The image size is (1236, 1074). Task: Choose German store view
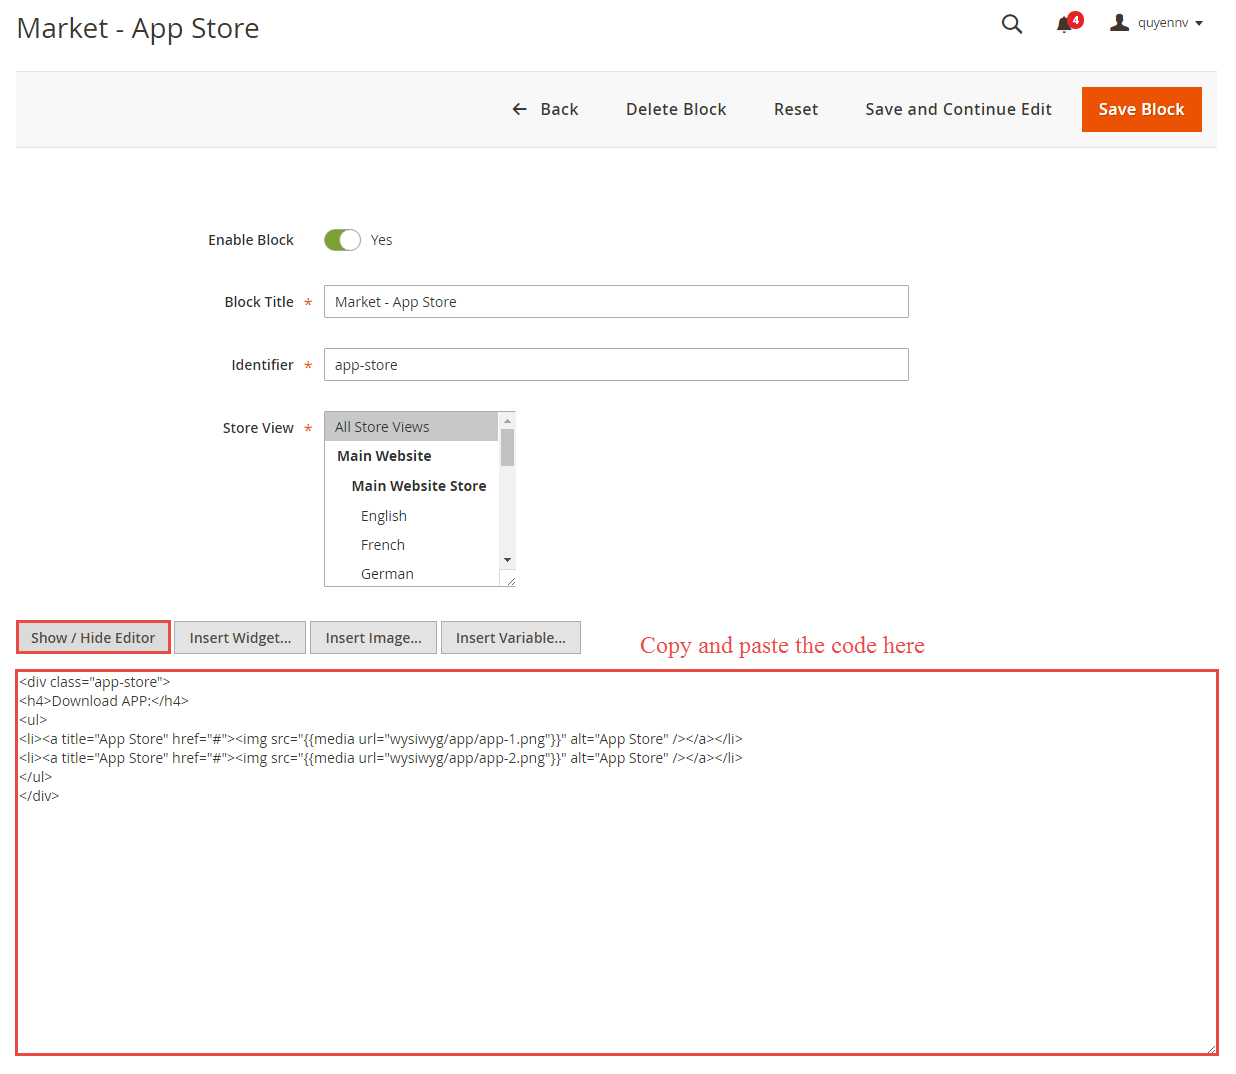[x=387, y=574]
